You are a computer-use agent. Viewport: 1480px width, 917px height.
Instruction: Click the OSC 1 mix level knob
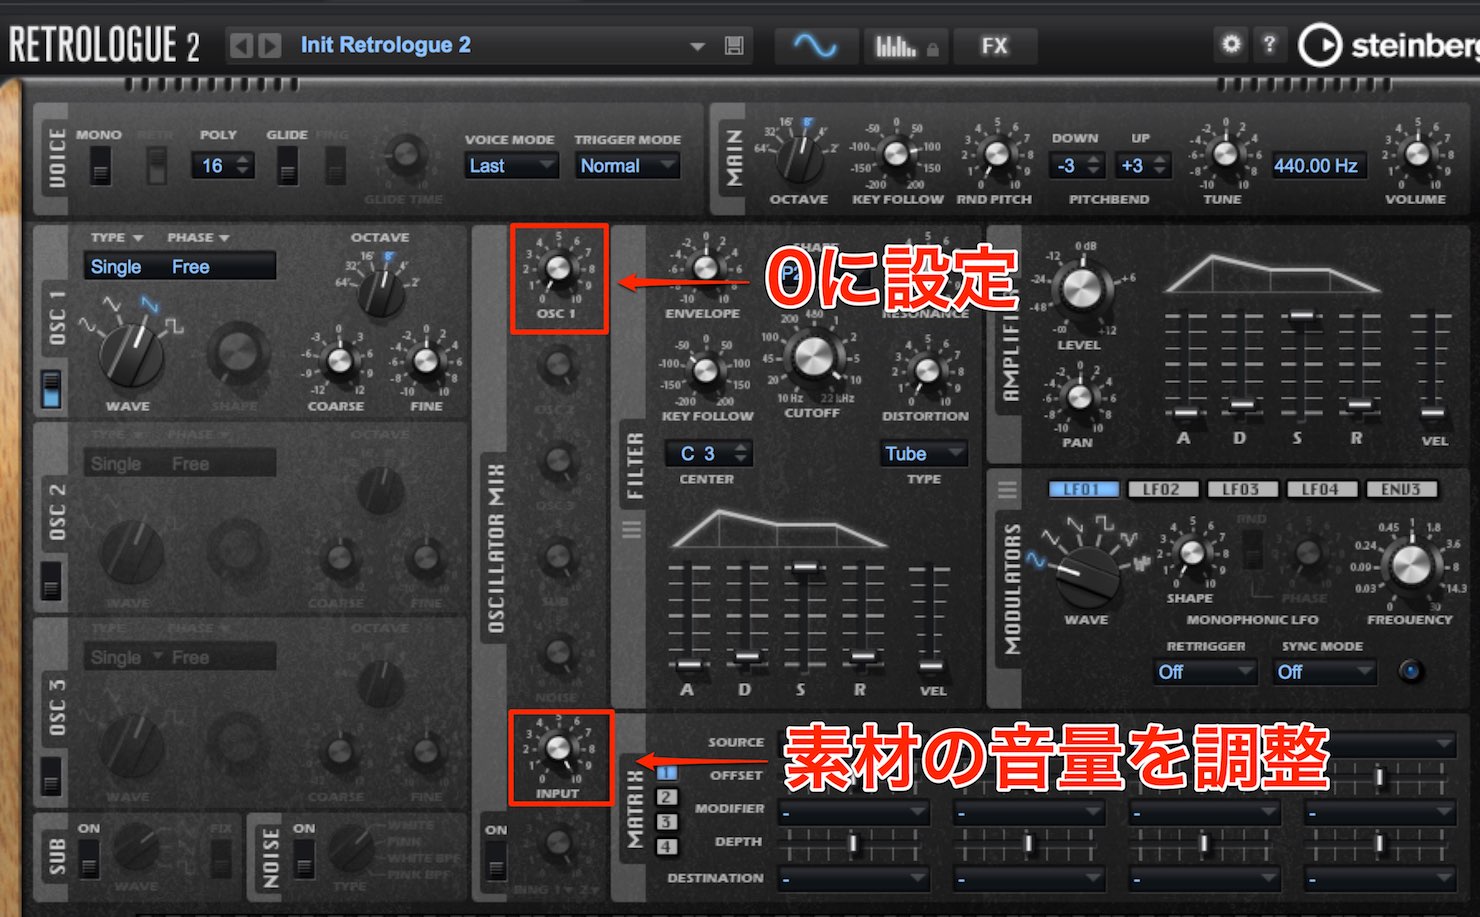(x=558, y=268)
